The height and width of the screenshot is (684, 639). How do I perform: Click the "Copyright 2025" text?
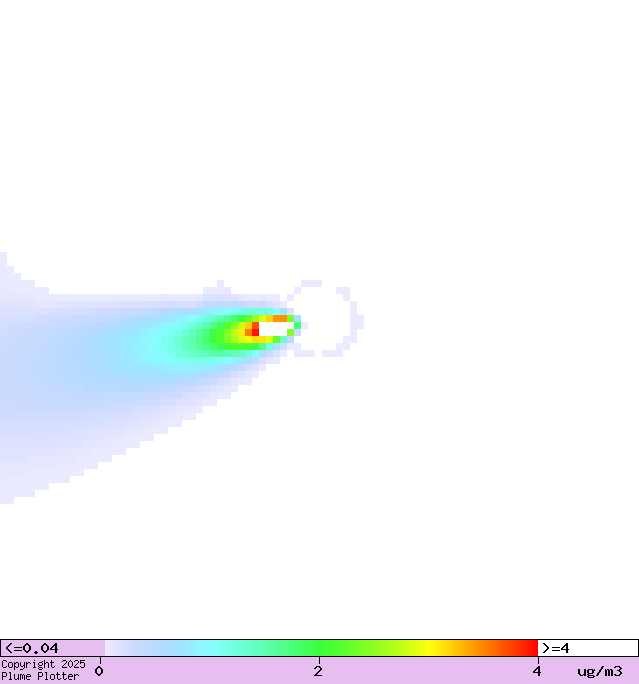(43, 664)
